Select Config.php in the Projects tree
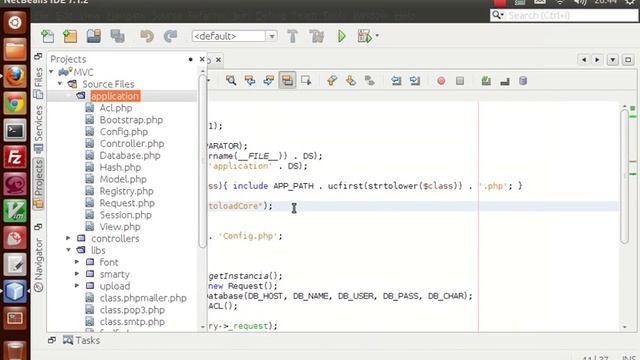This screenshot has width=640, height=360. pos(124,131)
